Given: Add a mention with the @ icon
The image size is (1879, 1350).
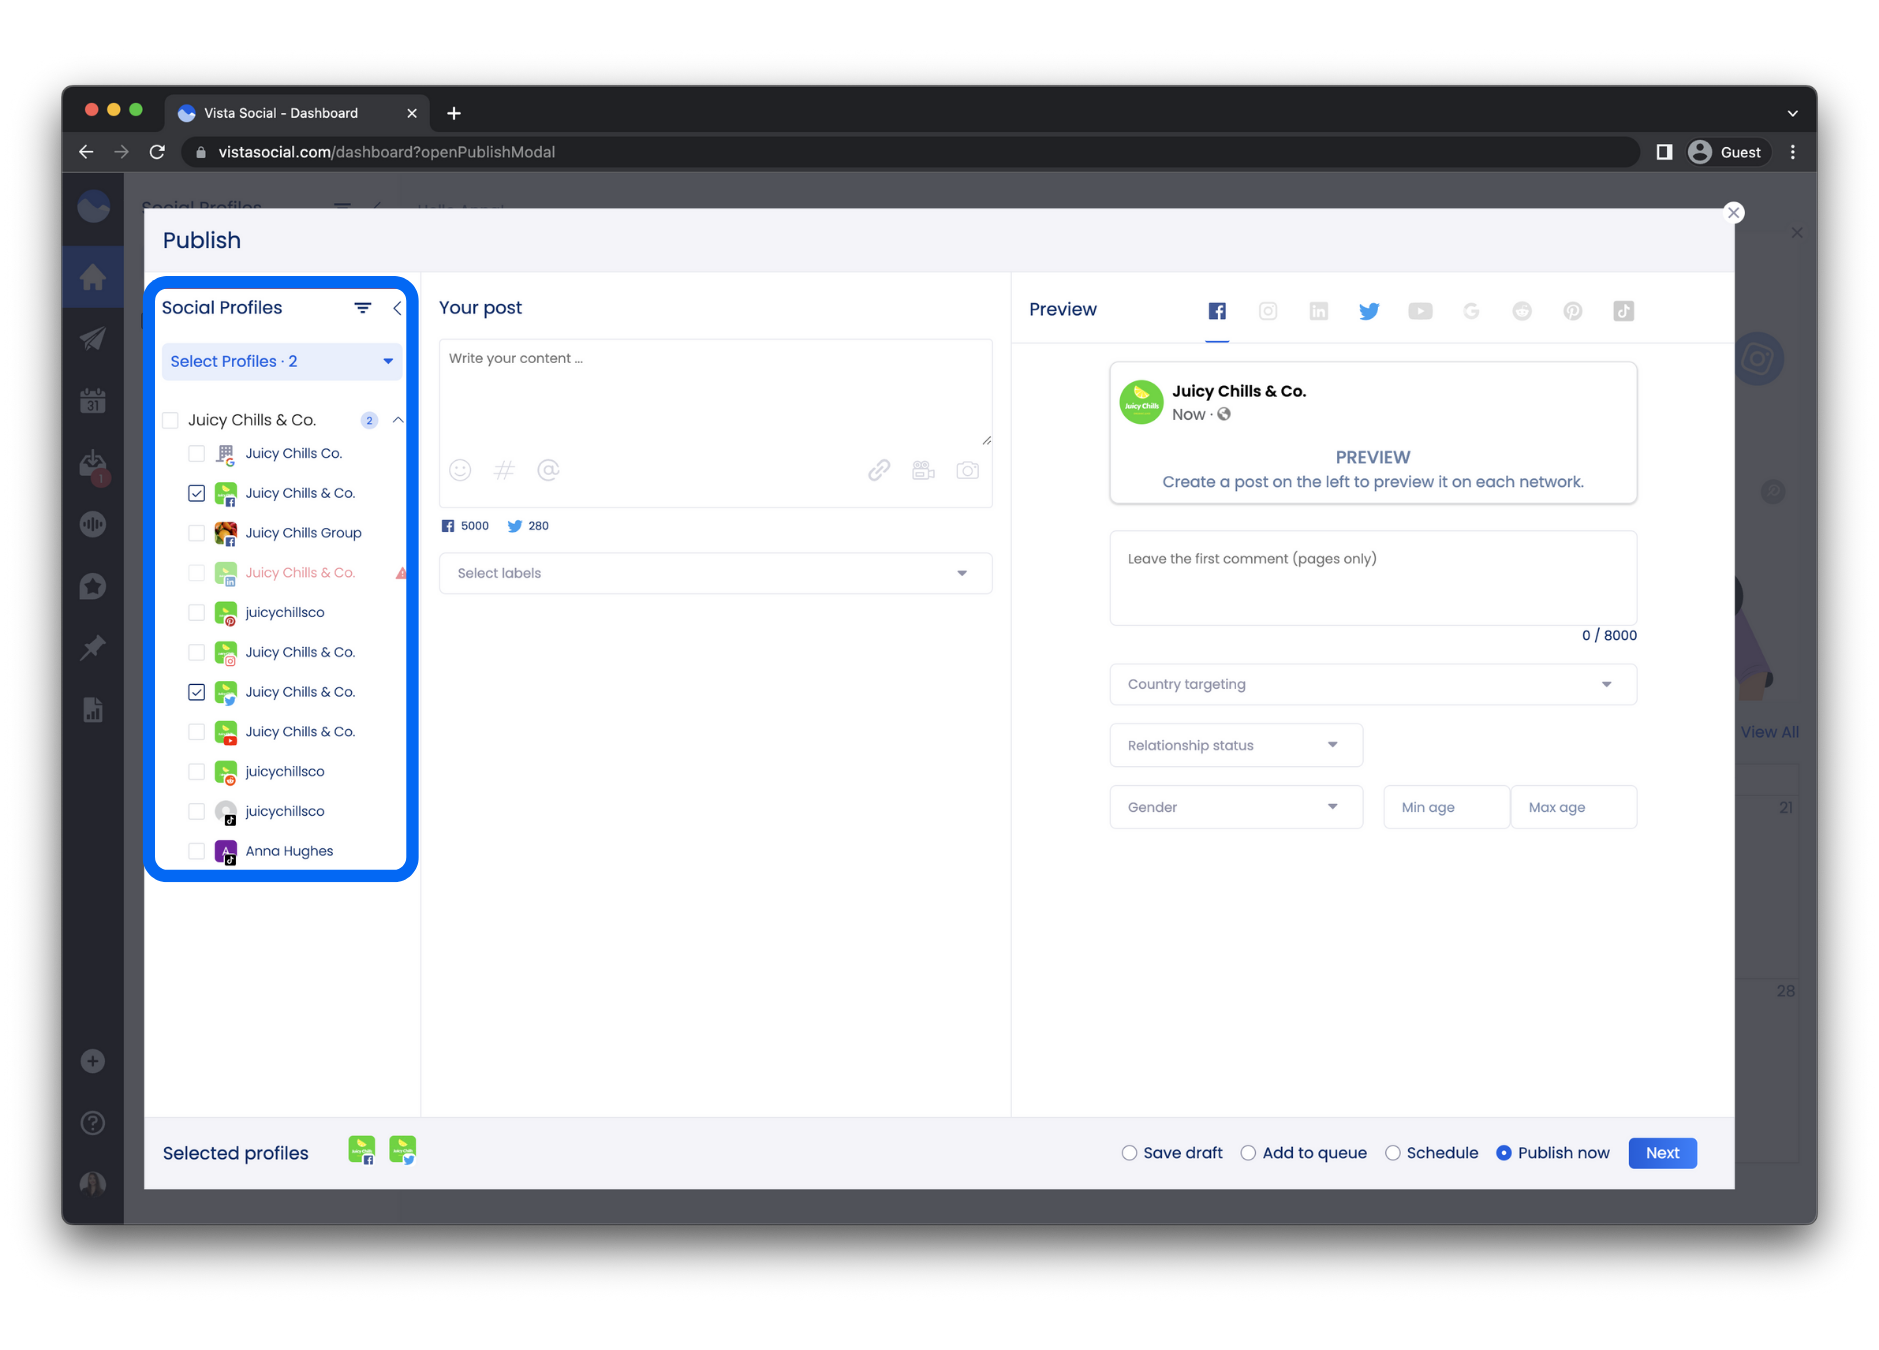Looking at the screenshot, I should (548, 470).
